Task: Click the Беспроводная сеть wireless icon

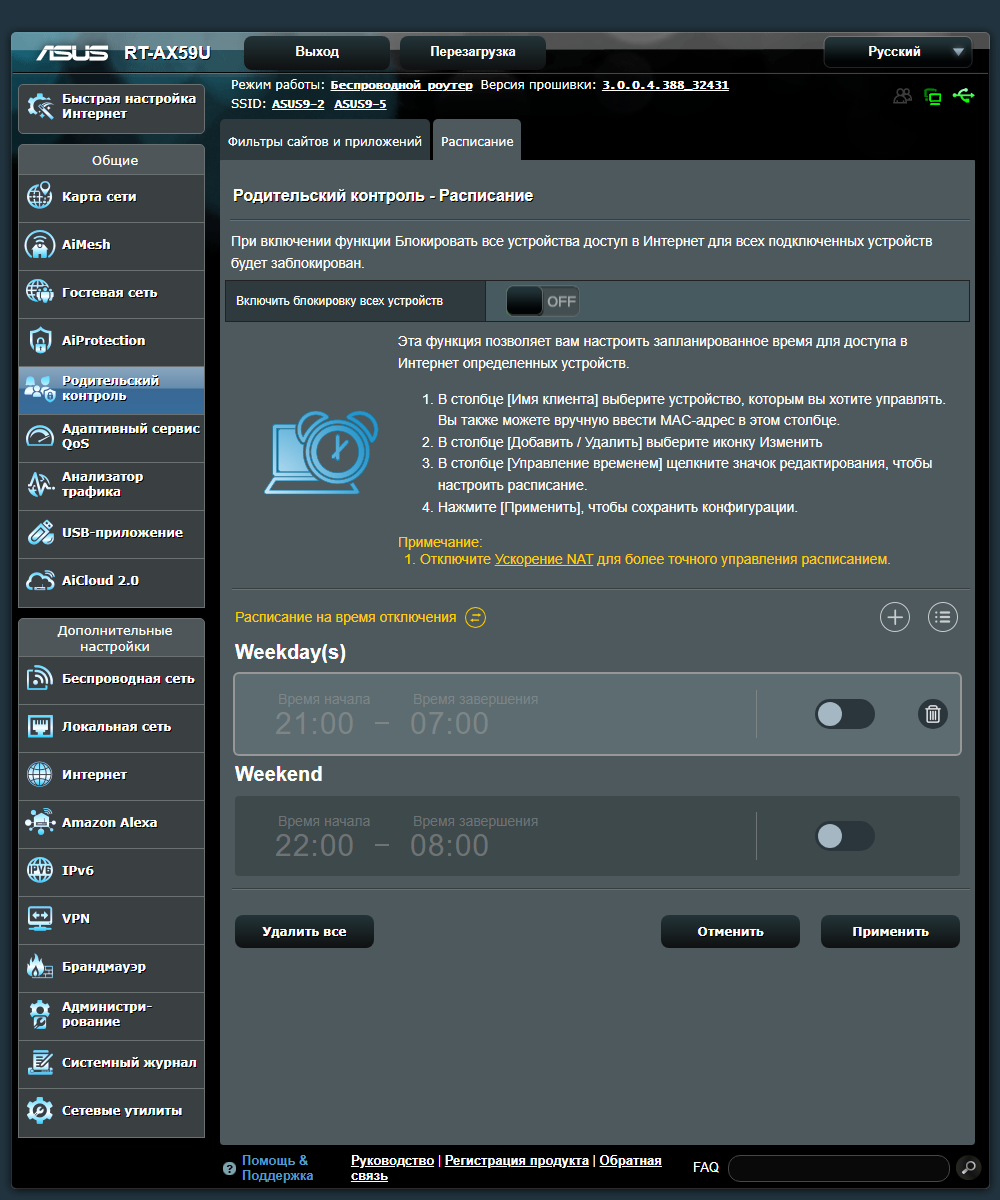Action: (x=40, y=678)
